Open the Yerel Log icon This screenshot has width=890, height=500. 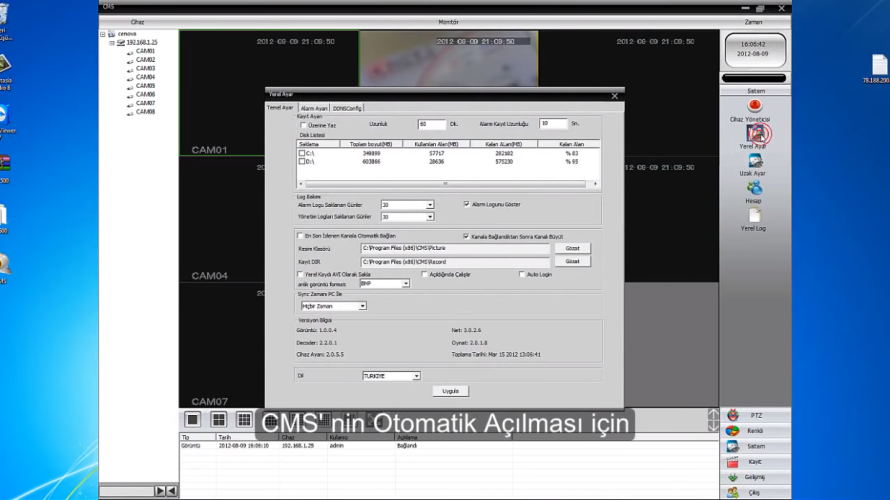[755, 216]
